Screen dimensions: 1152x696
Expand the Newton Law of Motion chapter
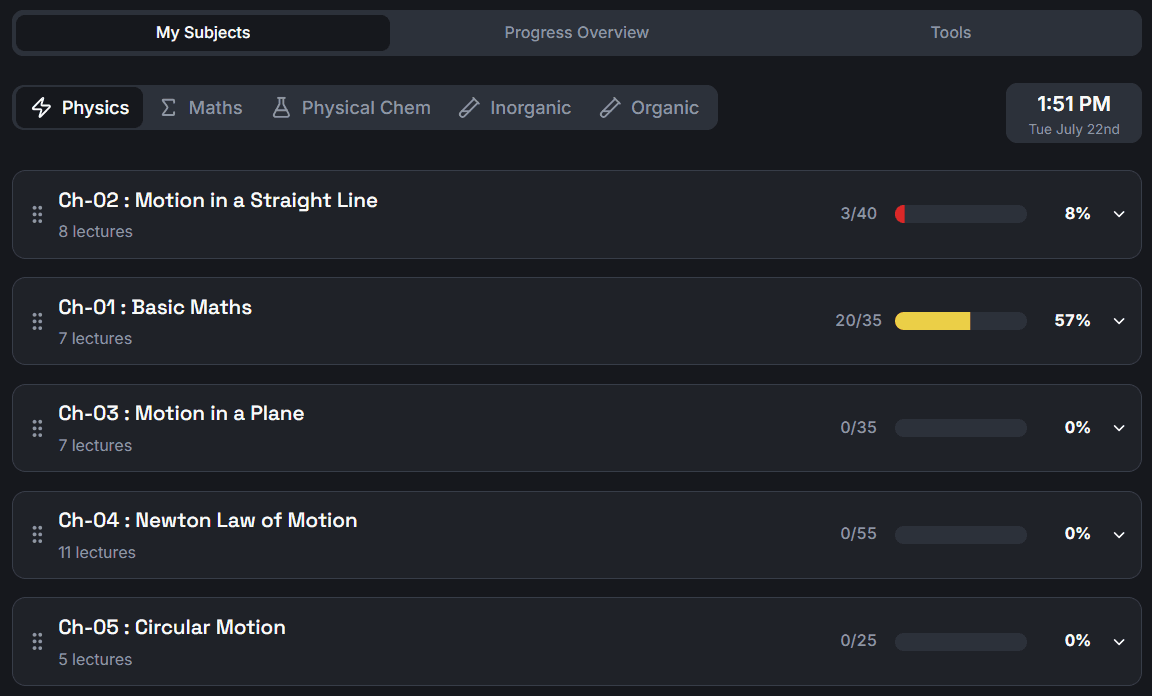tap(1119, 534)
